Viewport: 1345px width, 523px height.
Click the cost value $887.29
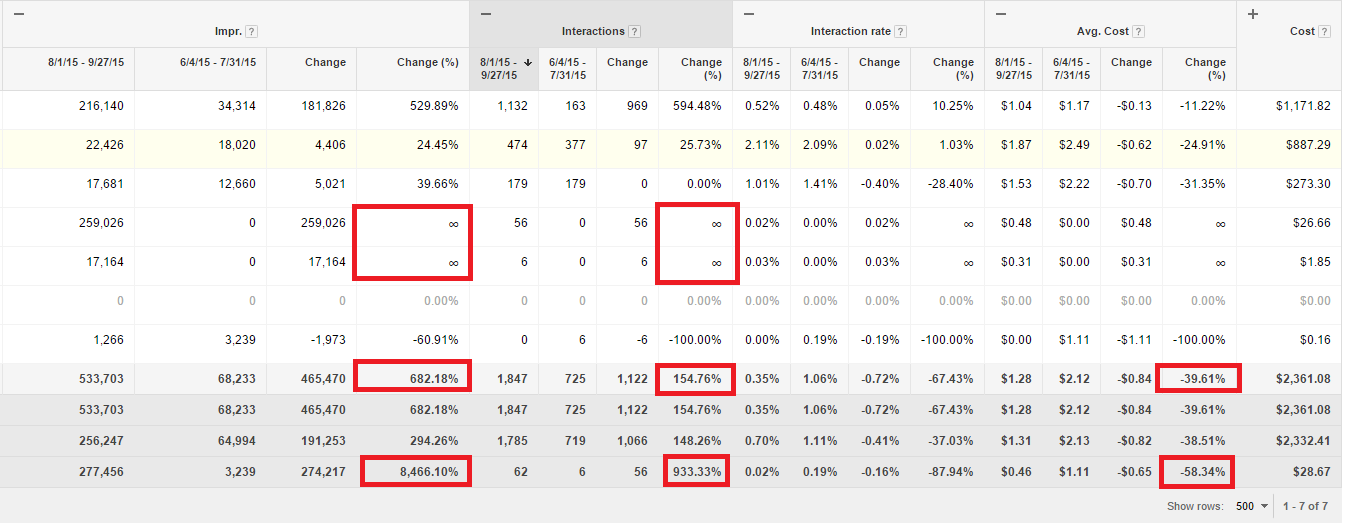click(1308, 145)
